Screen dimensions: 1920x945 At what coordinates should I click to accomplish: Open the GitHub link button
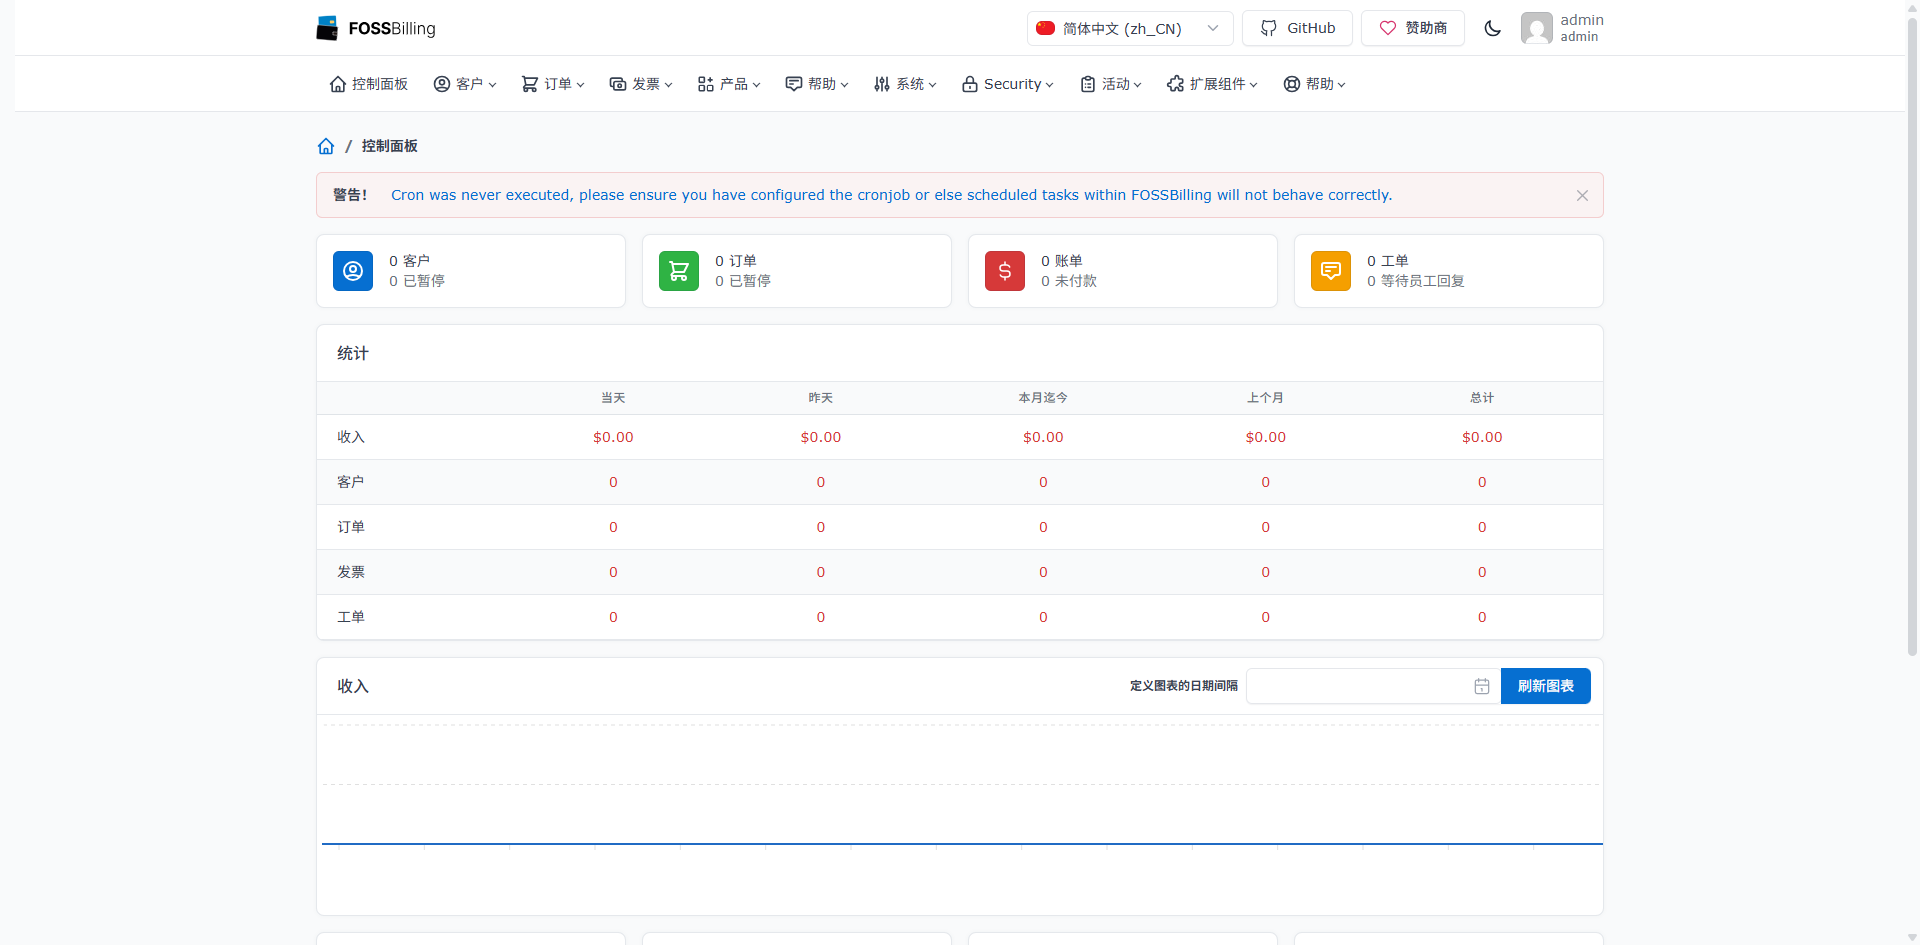(1297, 28)
